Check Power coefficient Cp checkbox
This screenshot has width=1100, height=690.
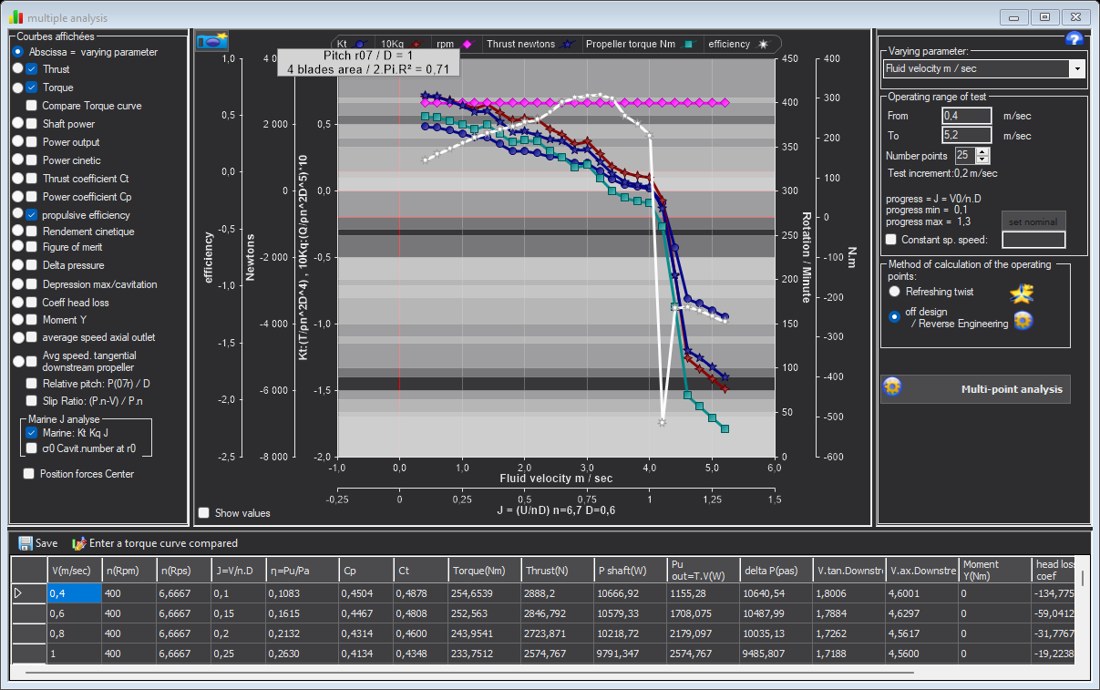[x=32, y=196]
